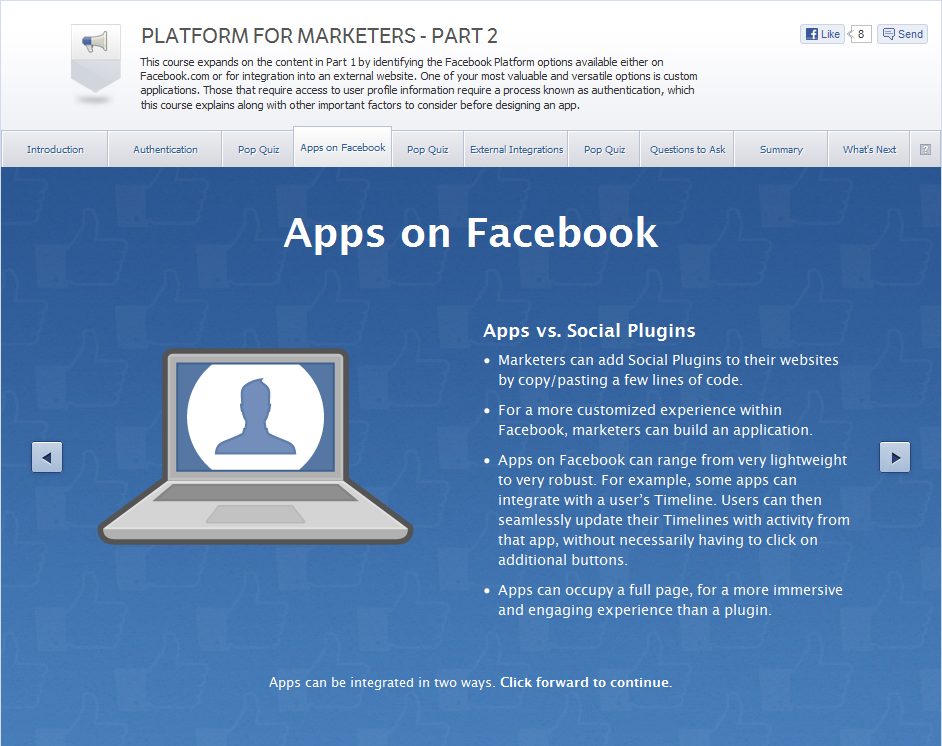Click the laptop profile illustration

click(x=255, y=447)
